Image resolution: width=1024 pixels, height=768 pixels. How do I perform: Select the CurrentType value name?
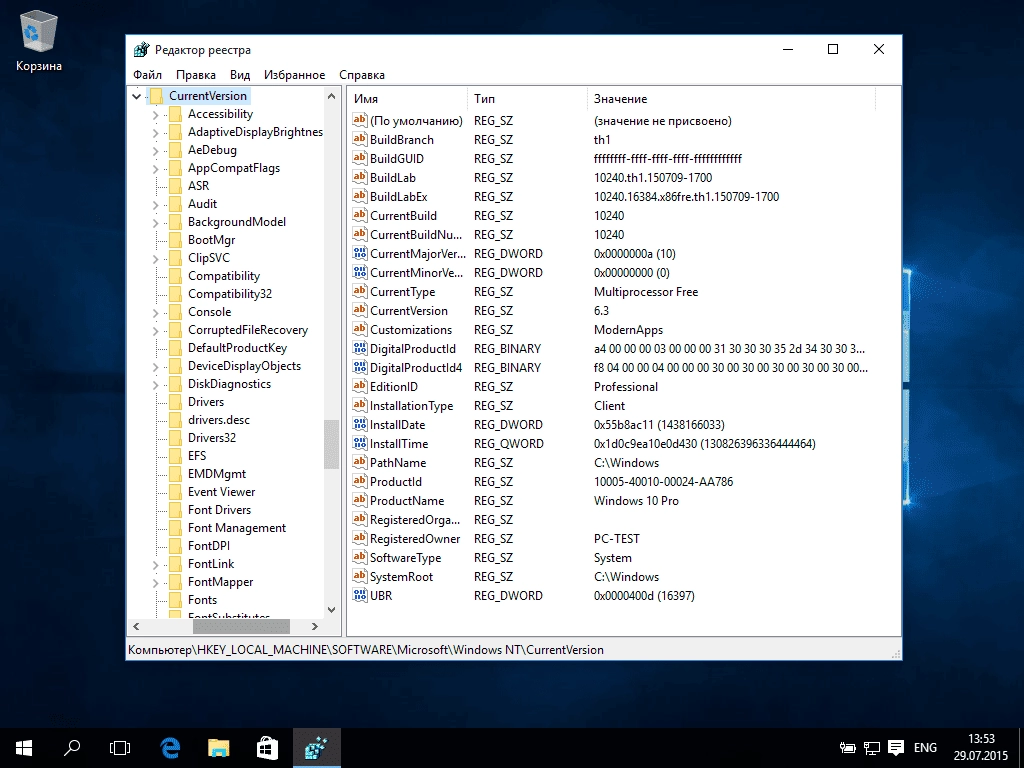pyautogui.click(x=402, y=292)
